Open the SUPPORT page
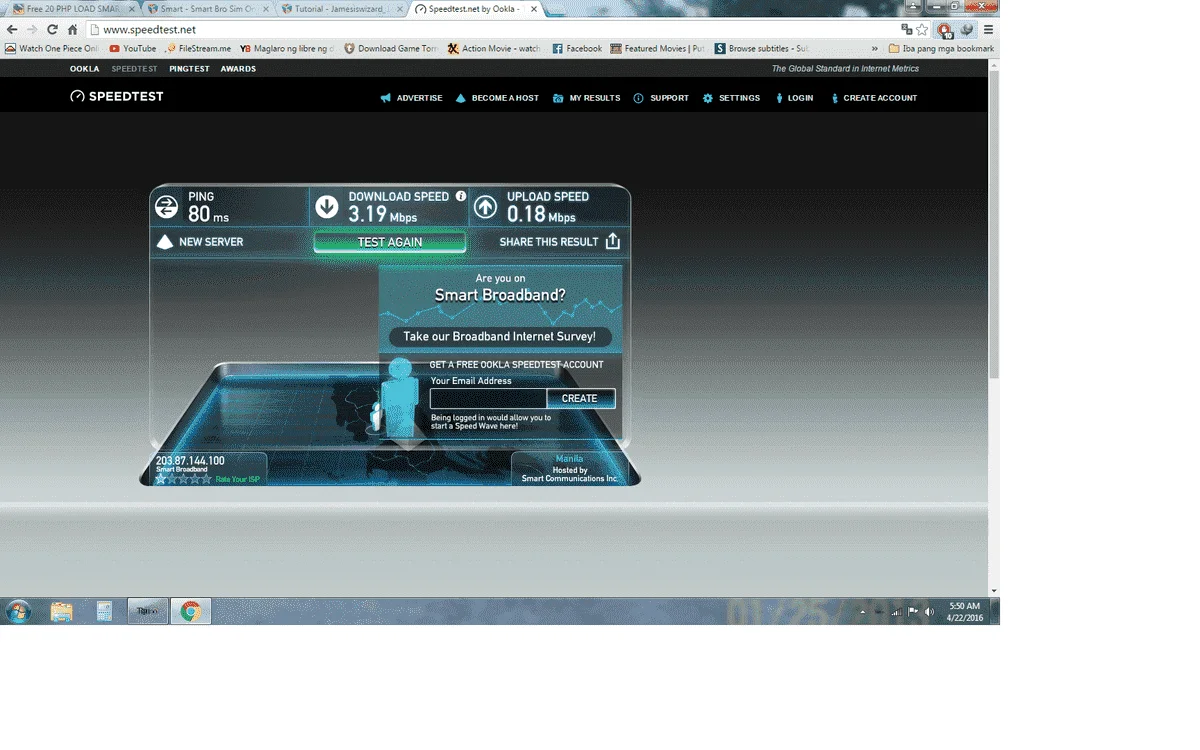The image size is (1200, 750). click(661, 98)
